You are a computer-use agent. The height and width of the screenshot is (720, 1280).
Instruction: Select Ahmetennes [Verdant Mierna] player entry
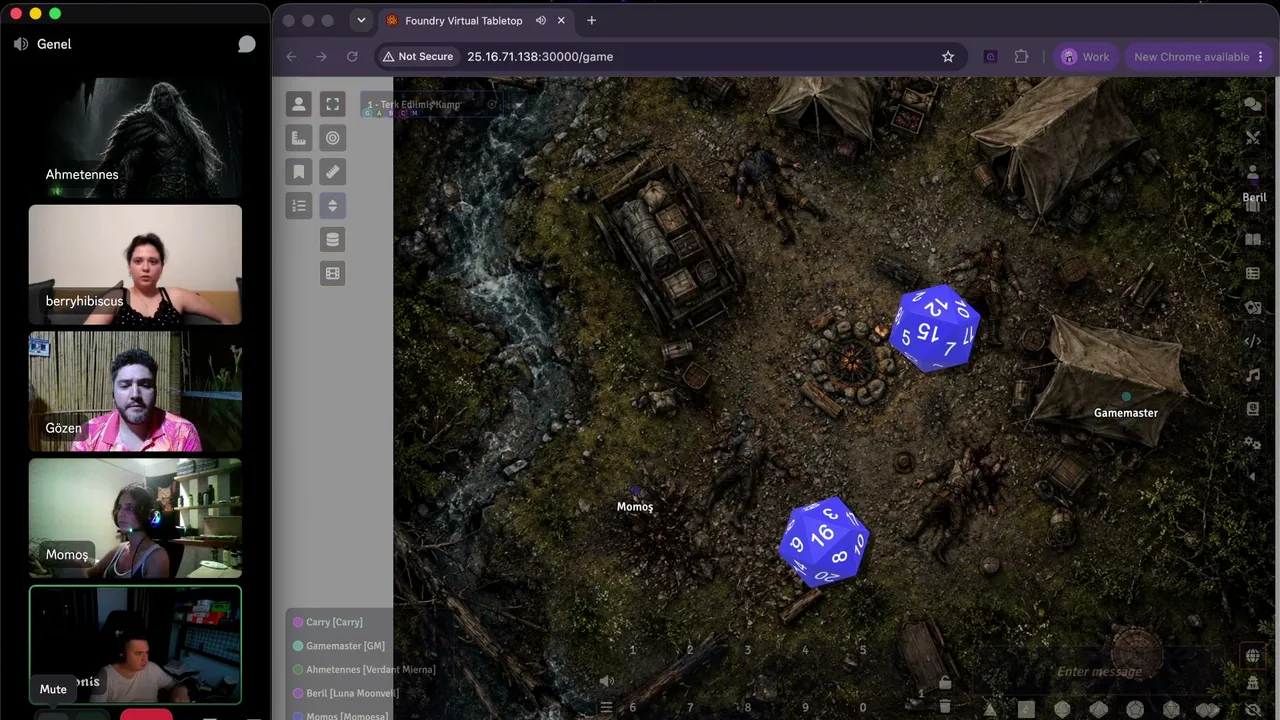(x=364, y=670)
